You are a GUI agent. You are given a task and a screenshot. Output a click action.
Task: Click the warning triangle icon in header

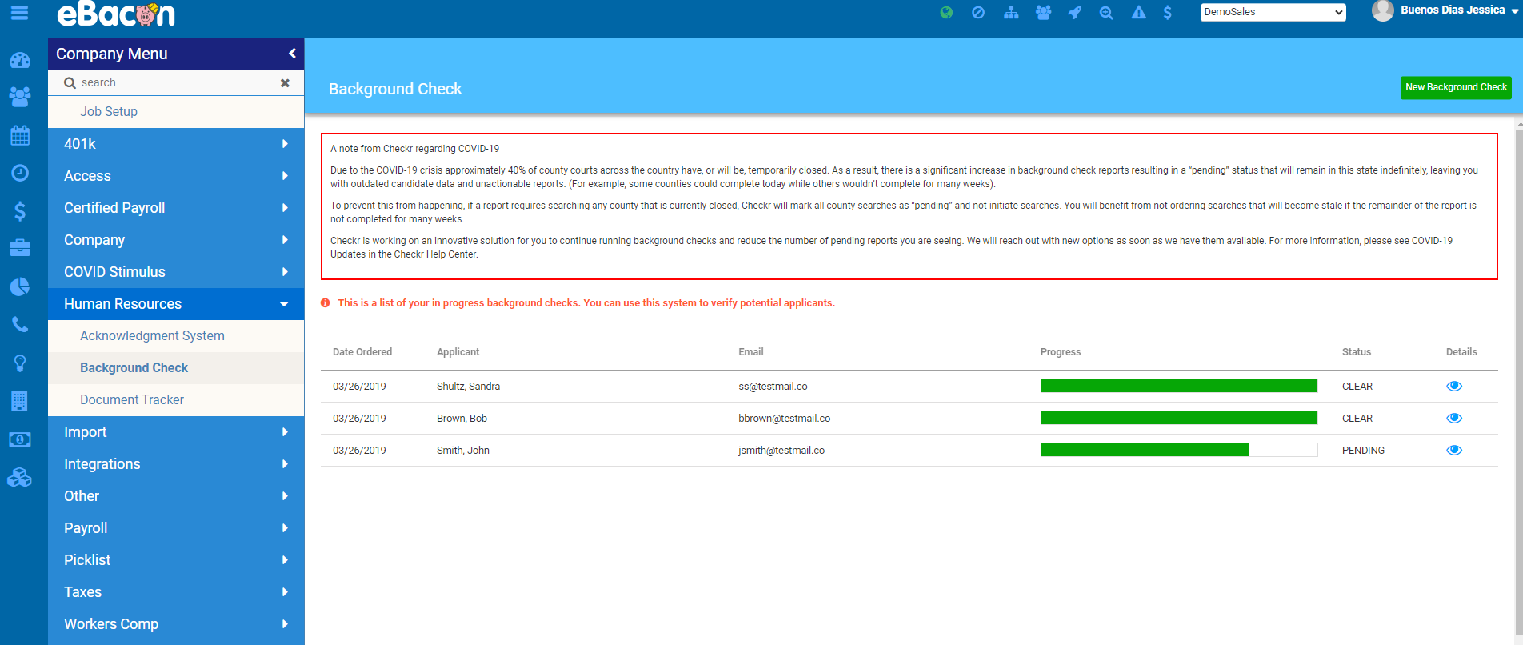1138,12
